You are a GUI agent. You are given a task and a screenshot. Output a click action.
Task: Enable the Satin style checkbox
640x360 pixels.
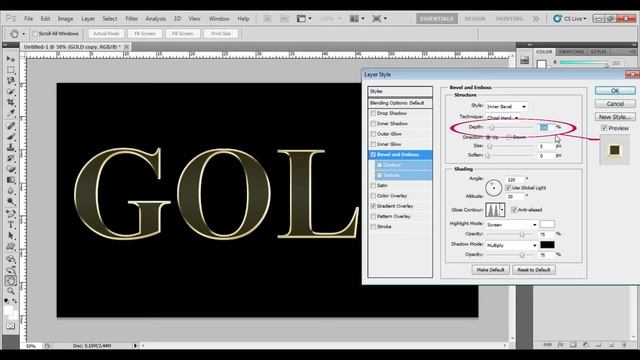coord(373,185)
